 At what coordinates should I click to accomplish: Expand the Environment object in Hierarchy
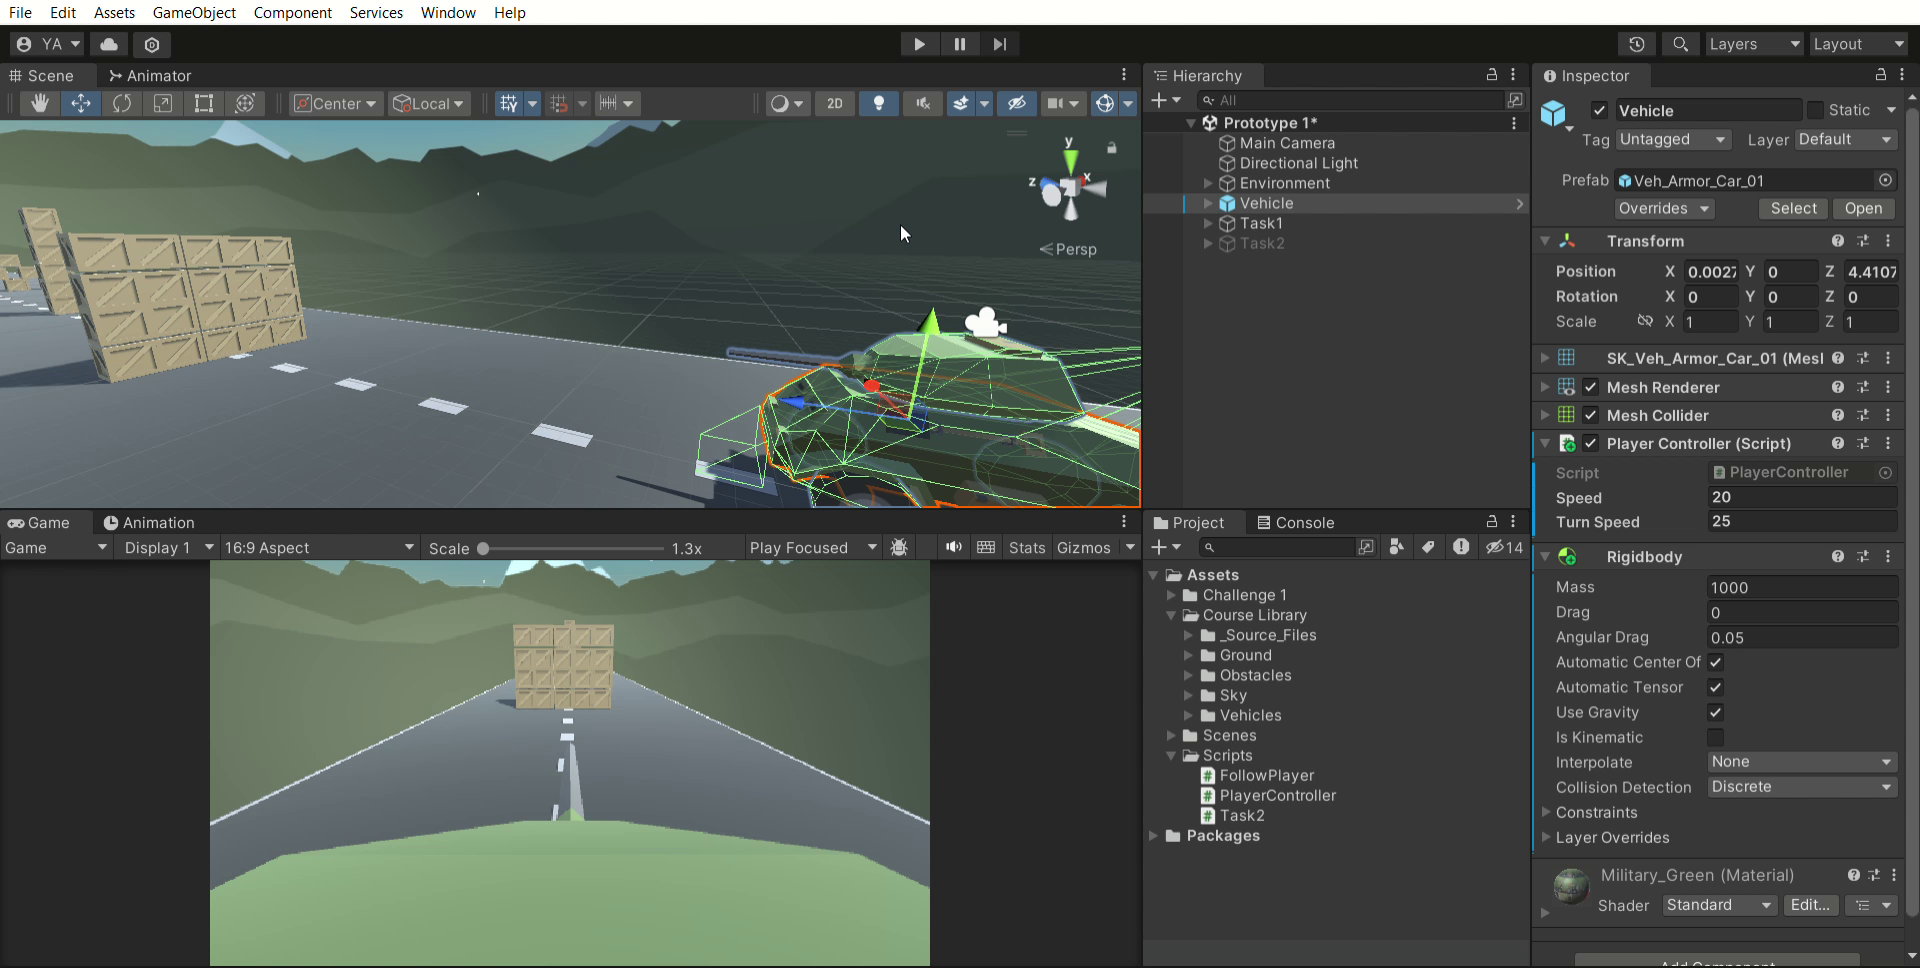point(1208,183)
